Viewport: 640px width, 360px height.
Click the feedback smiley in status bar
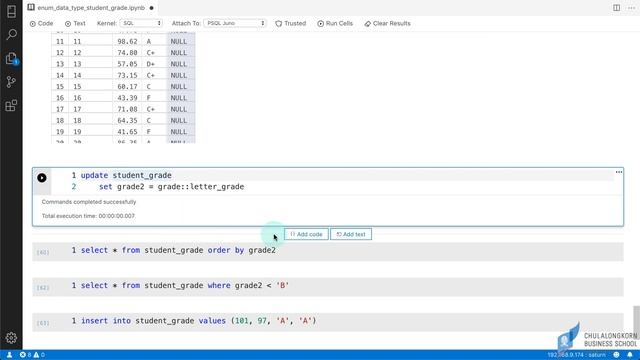616,355
